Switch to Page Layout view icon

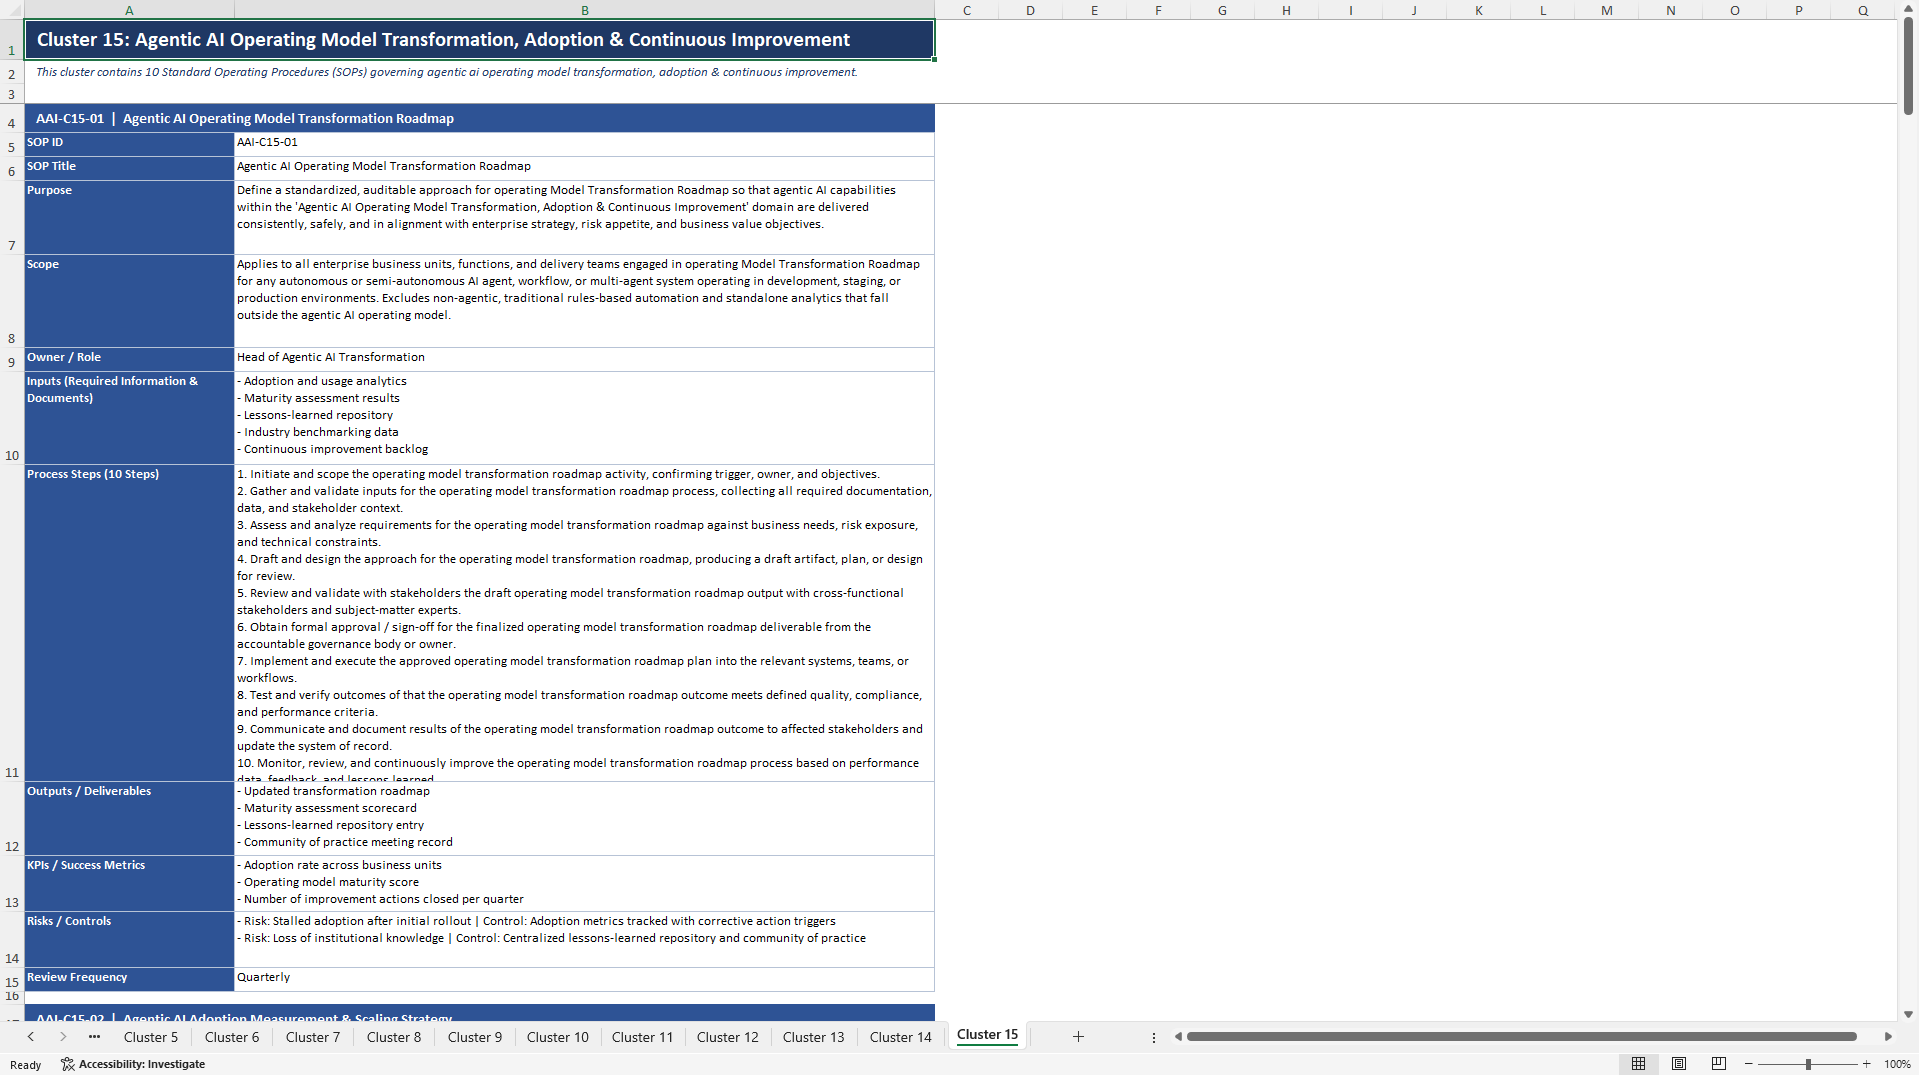click(1679, 1064)
